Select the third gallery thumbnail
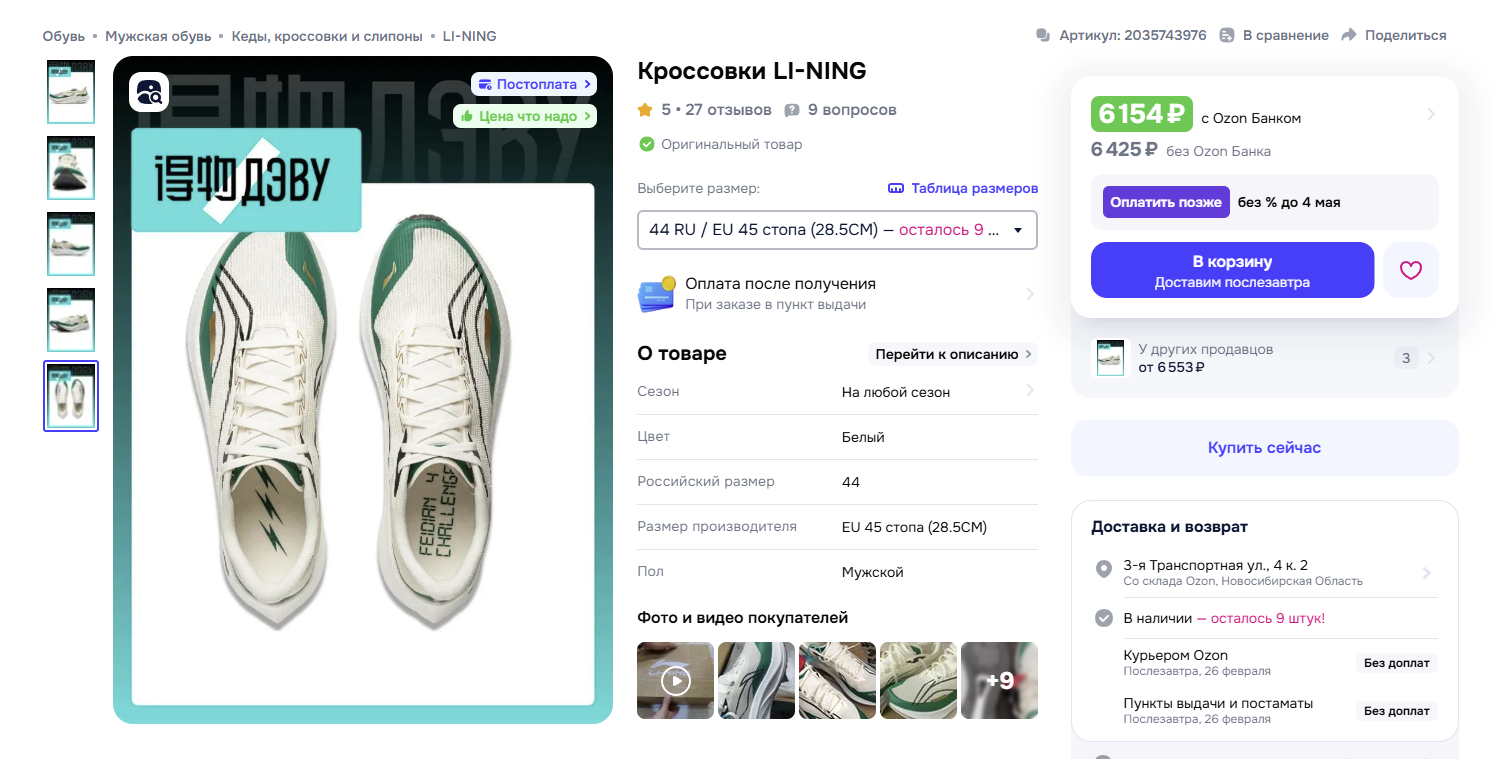 [71, 243]
